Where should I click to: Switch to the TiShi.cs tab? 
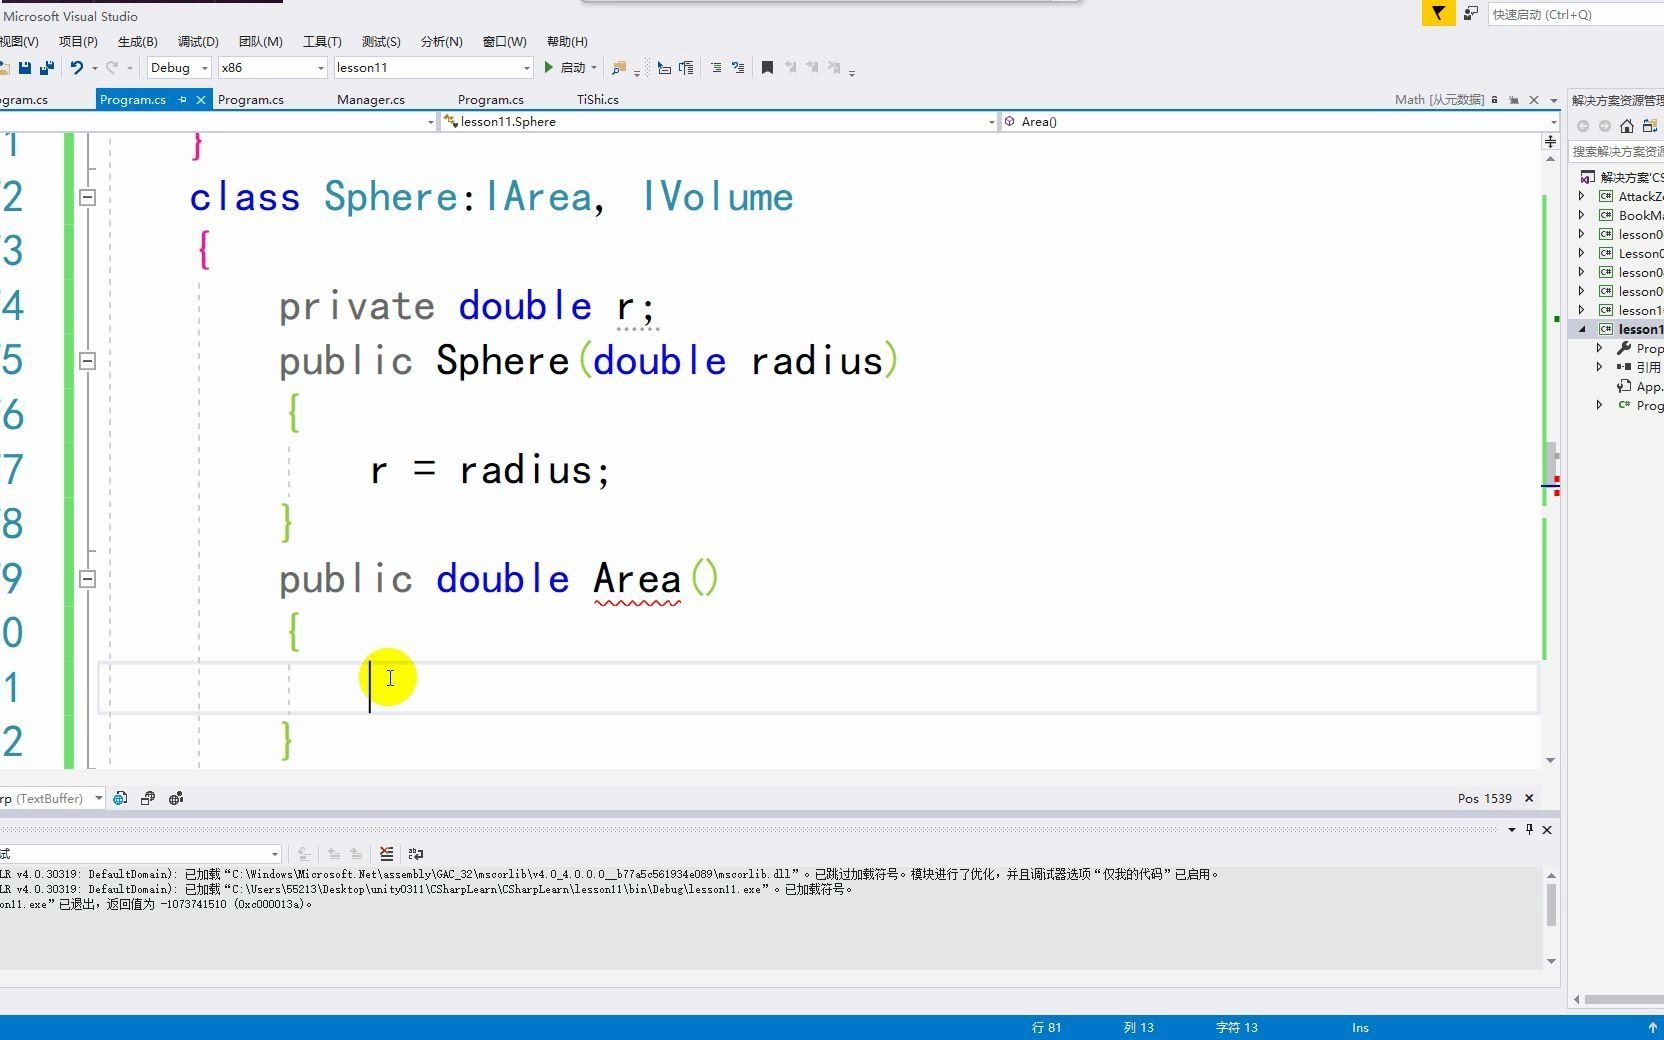point(597,99)
